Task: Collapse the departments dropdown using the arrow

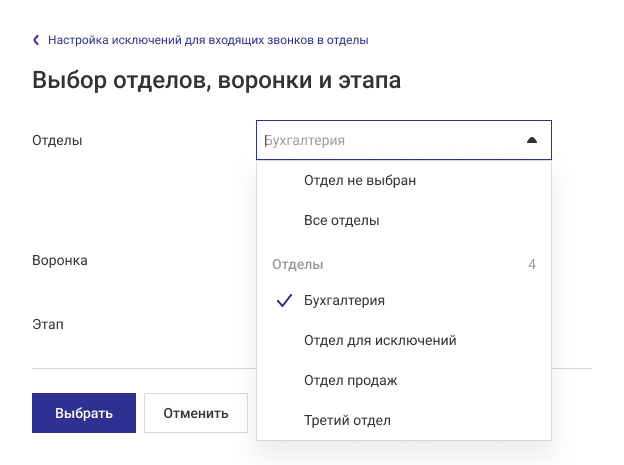Action: pos(531,141)
